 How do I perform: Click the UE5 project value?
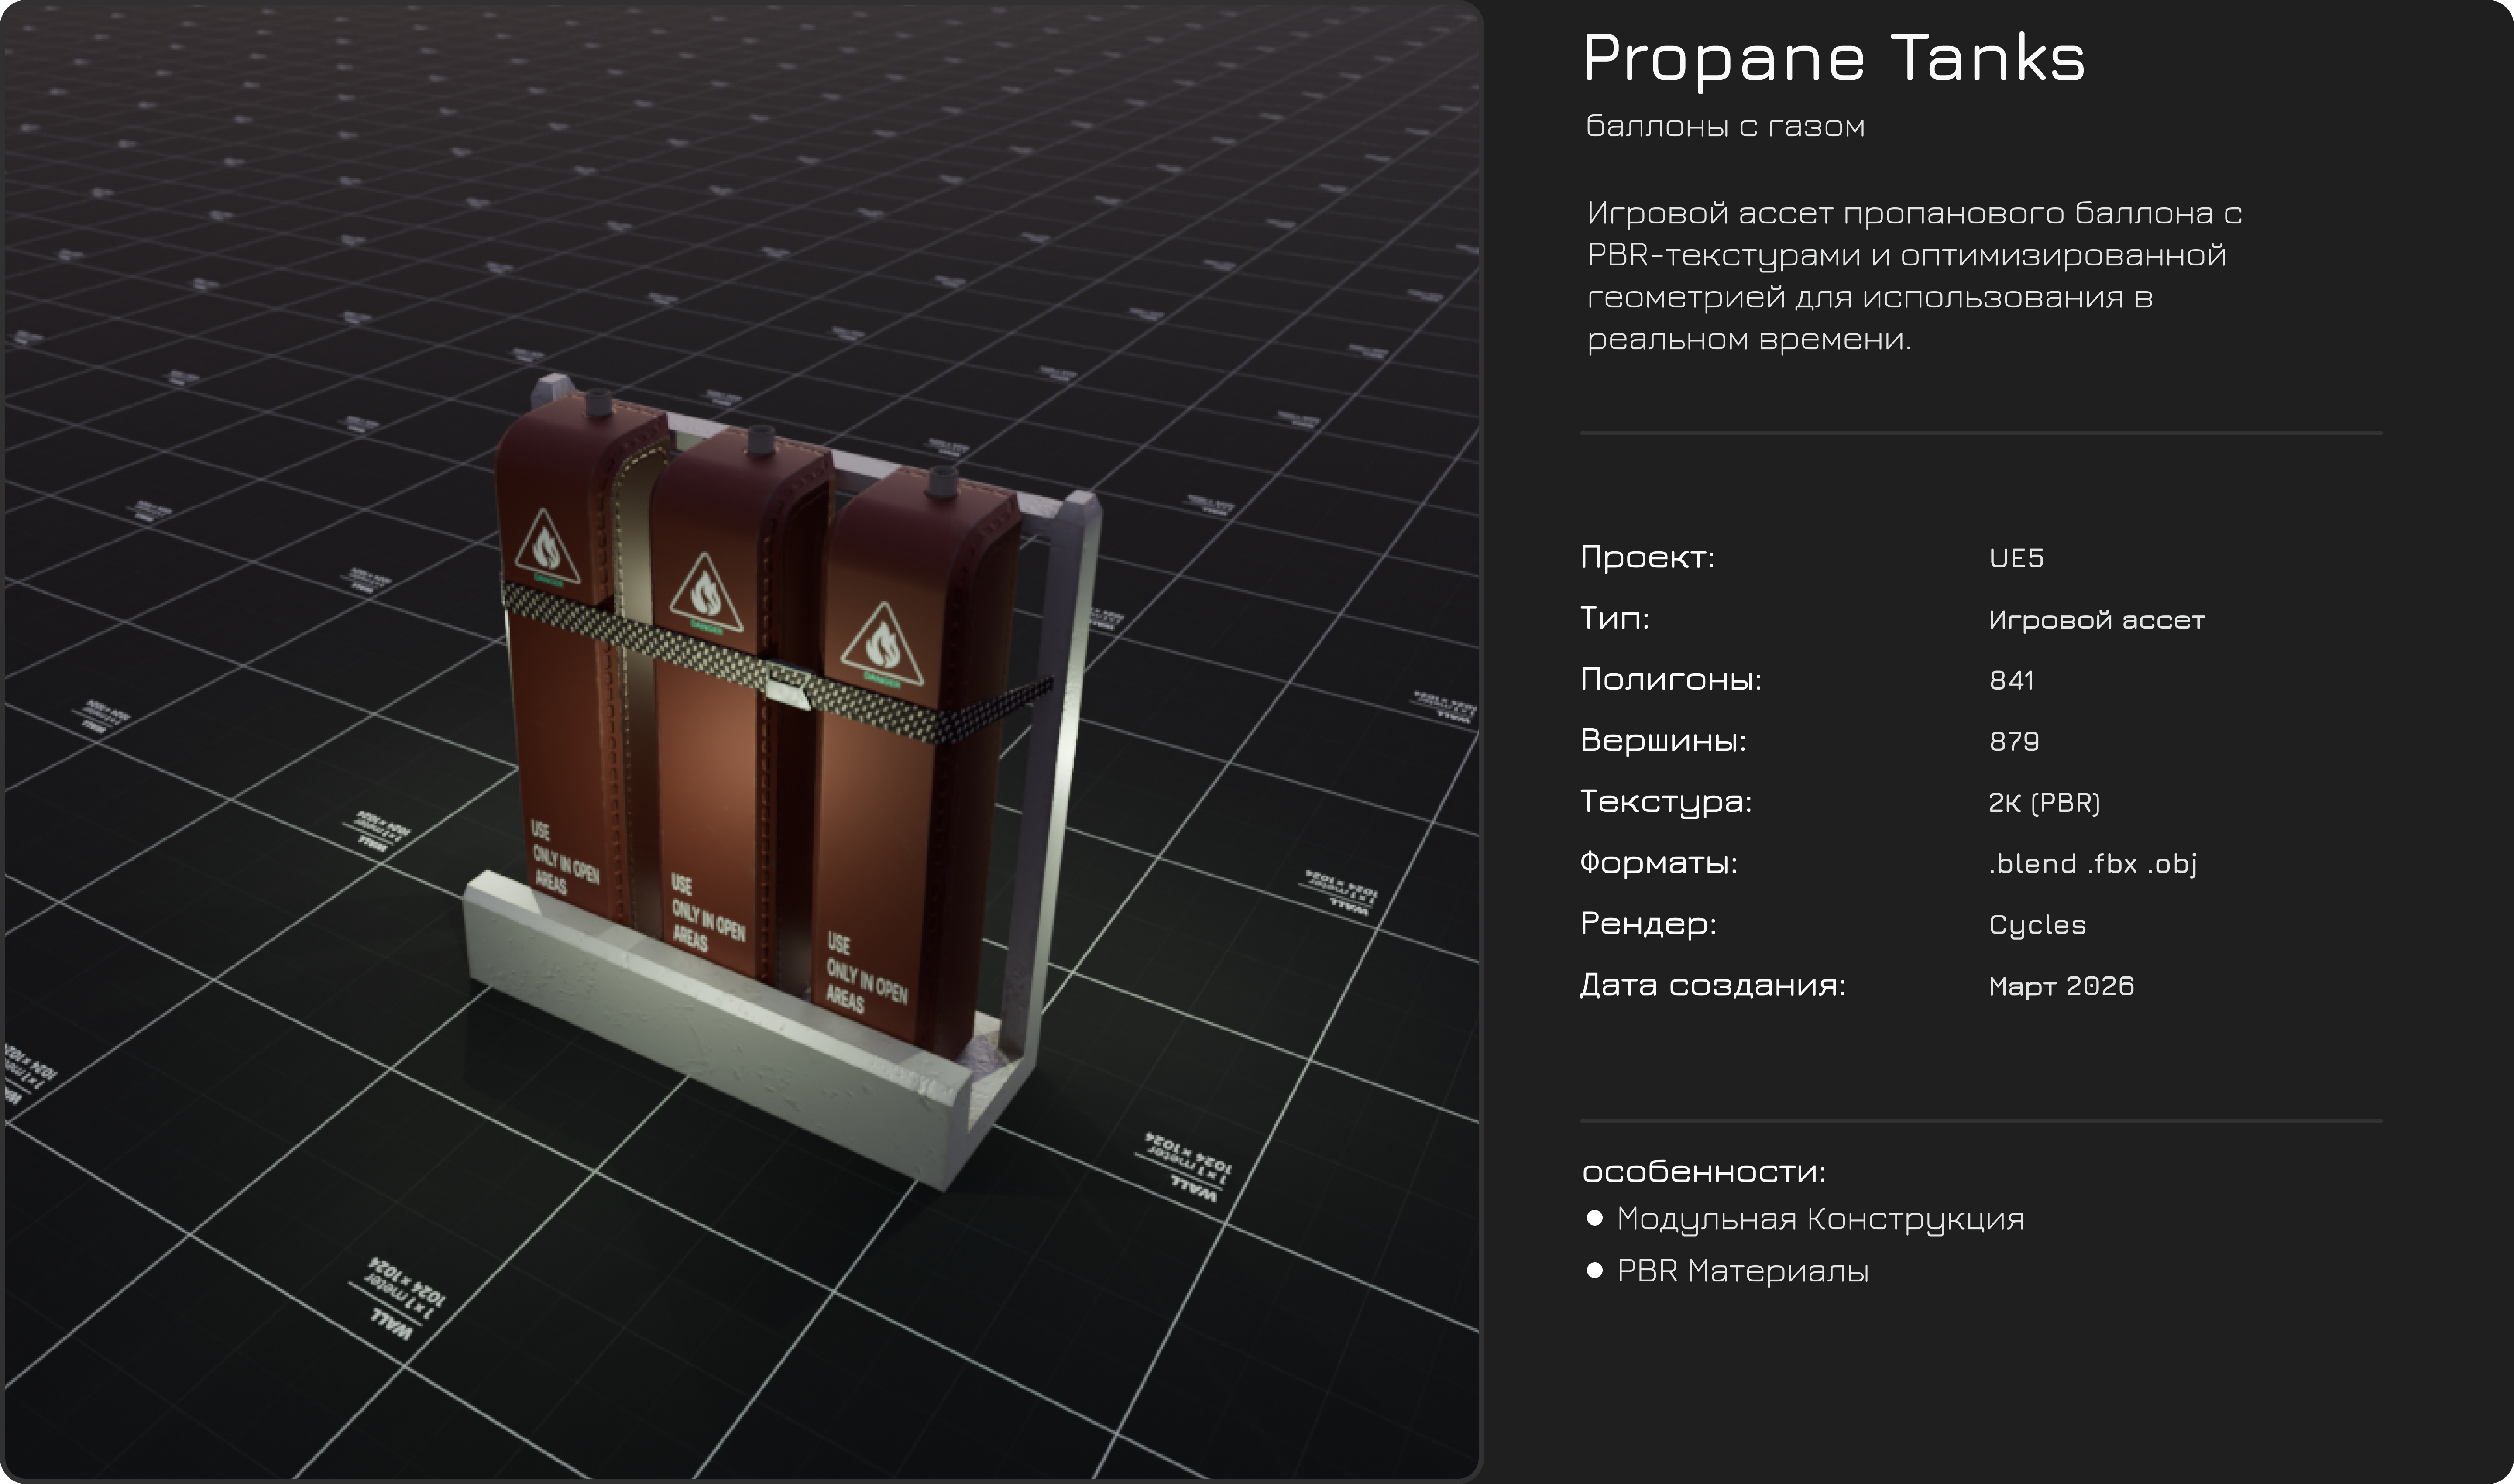(x=2016, y=558)
